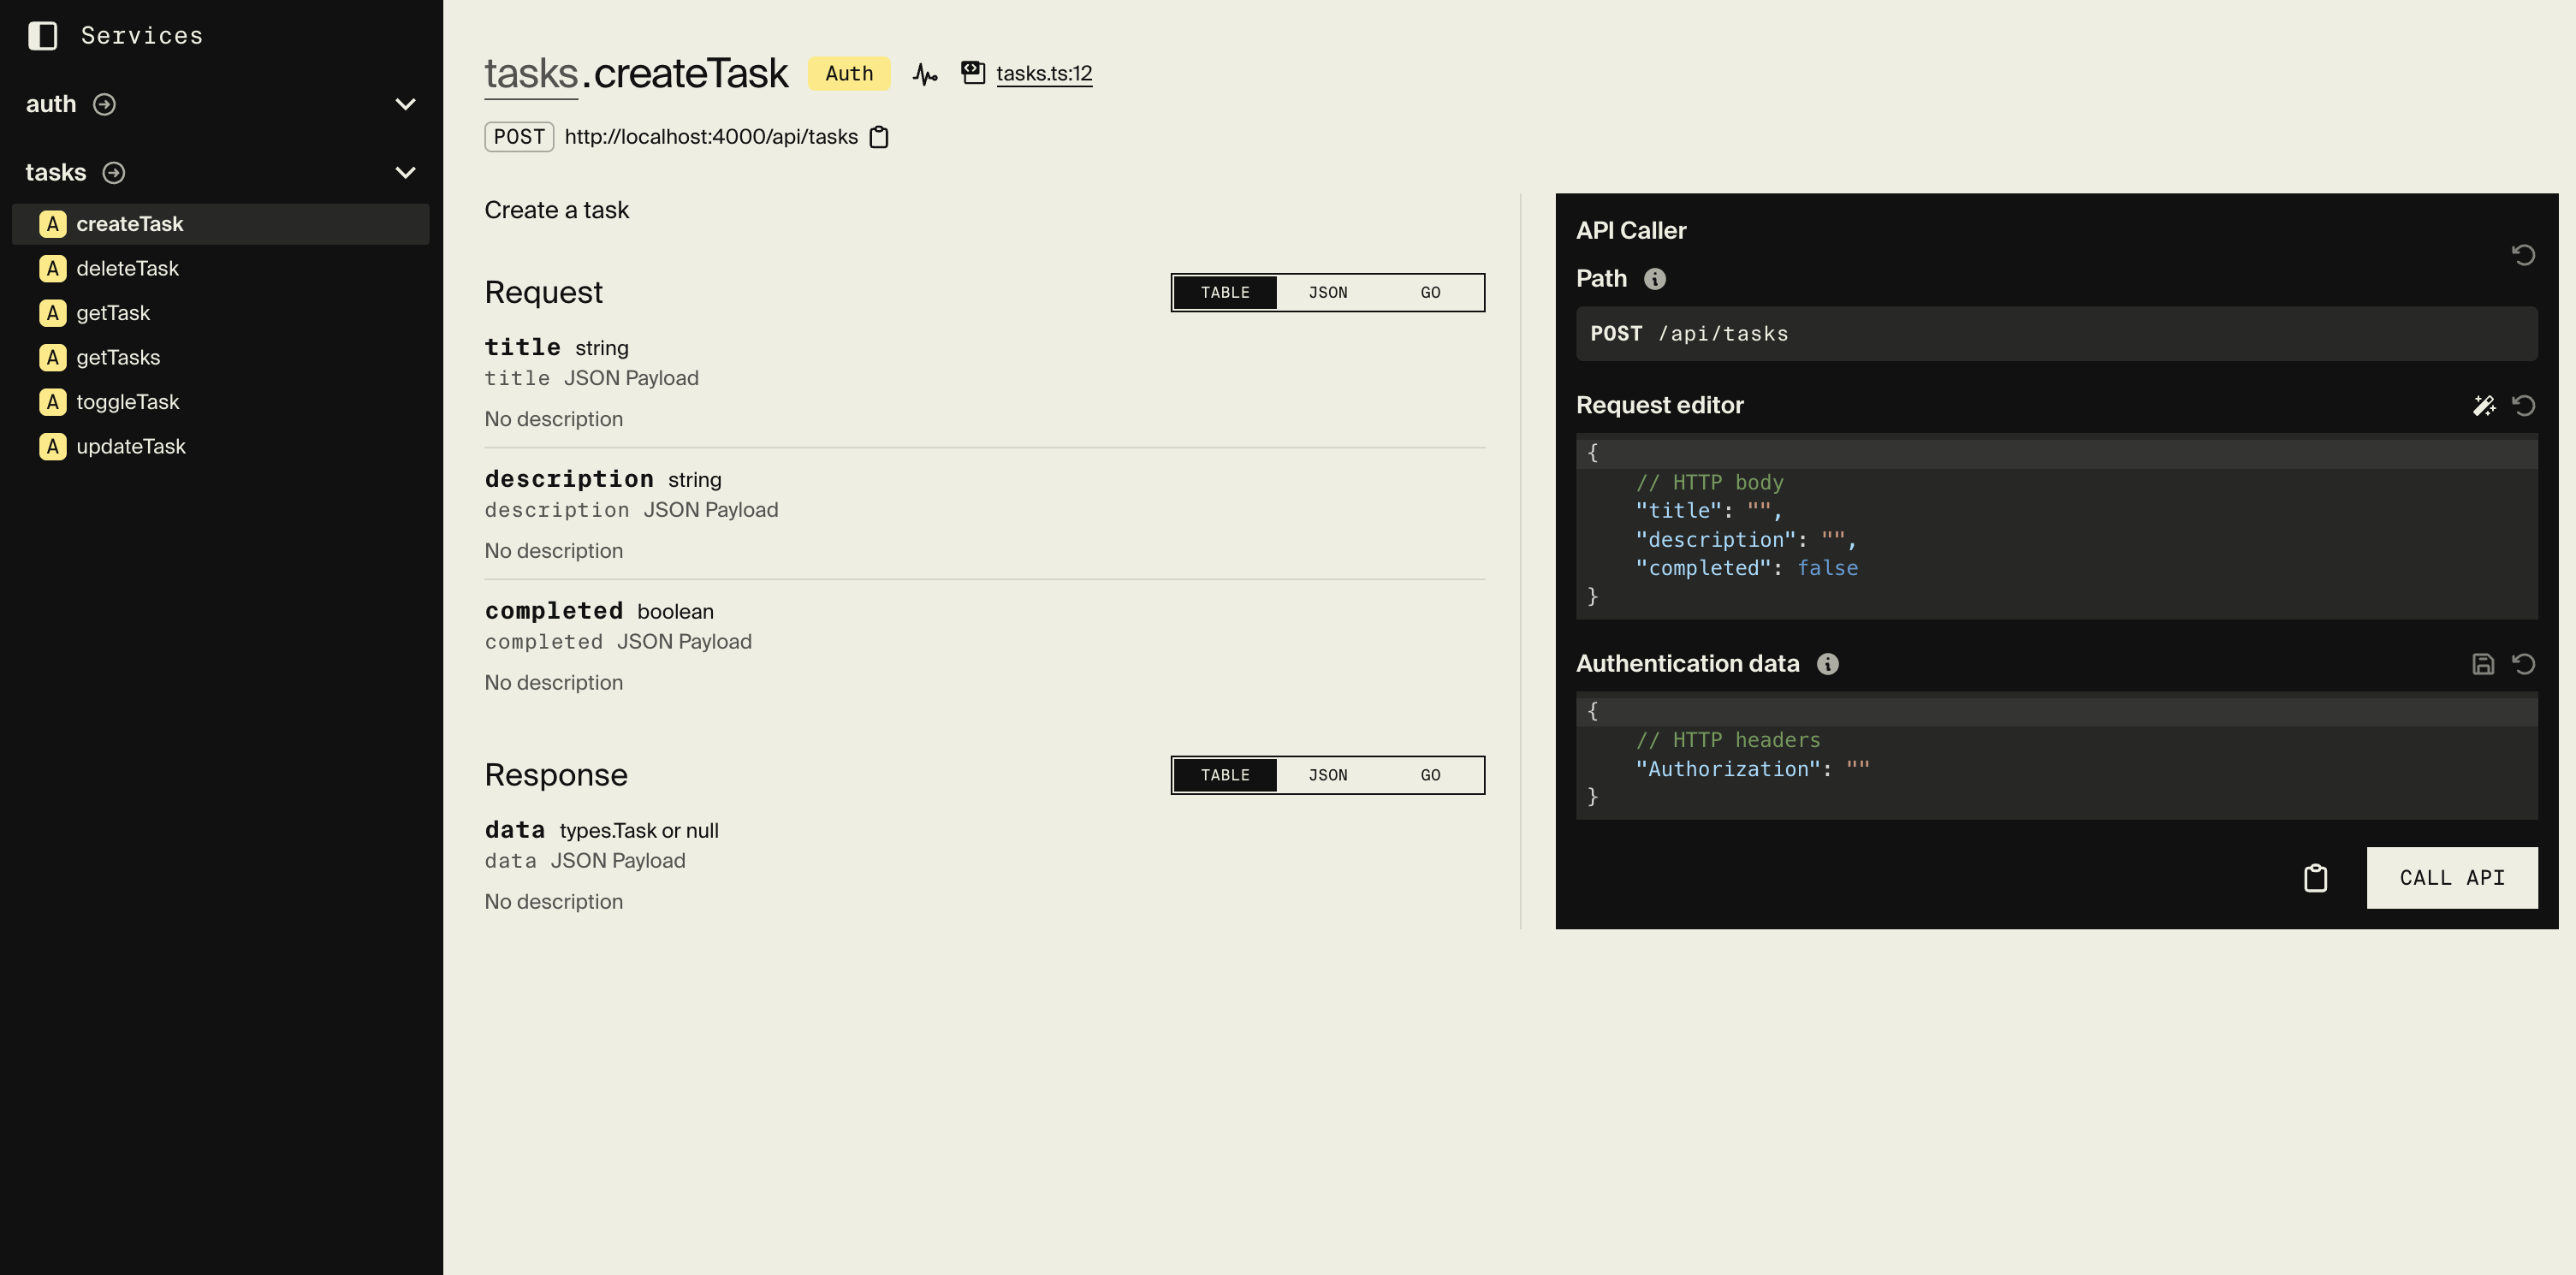Collapse the auth service section chevron

pos(405,104)
